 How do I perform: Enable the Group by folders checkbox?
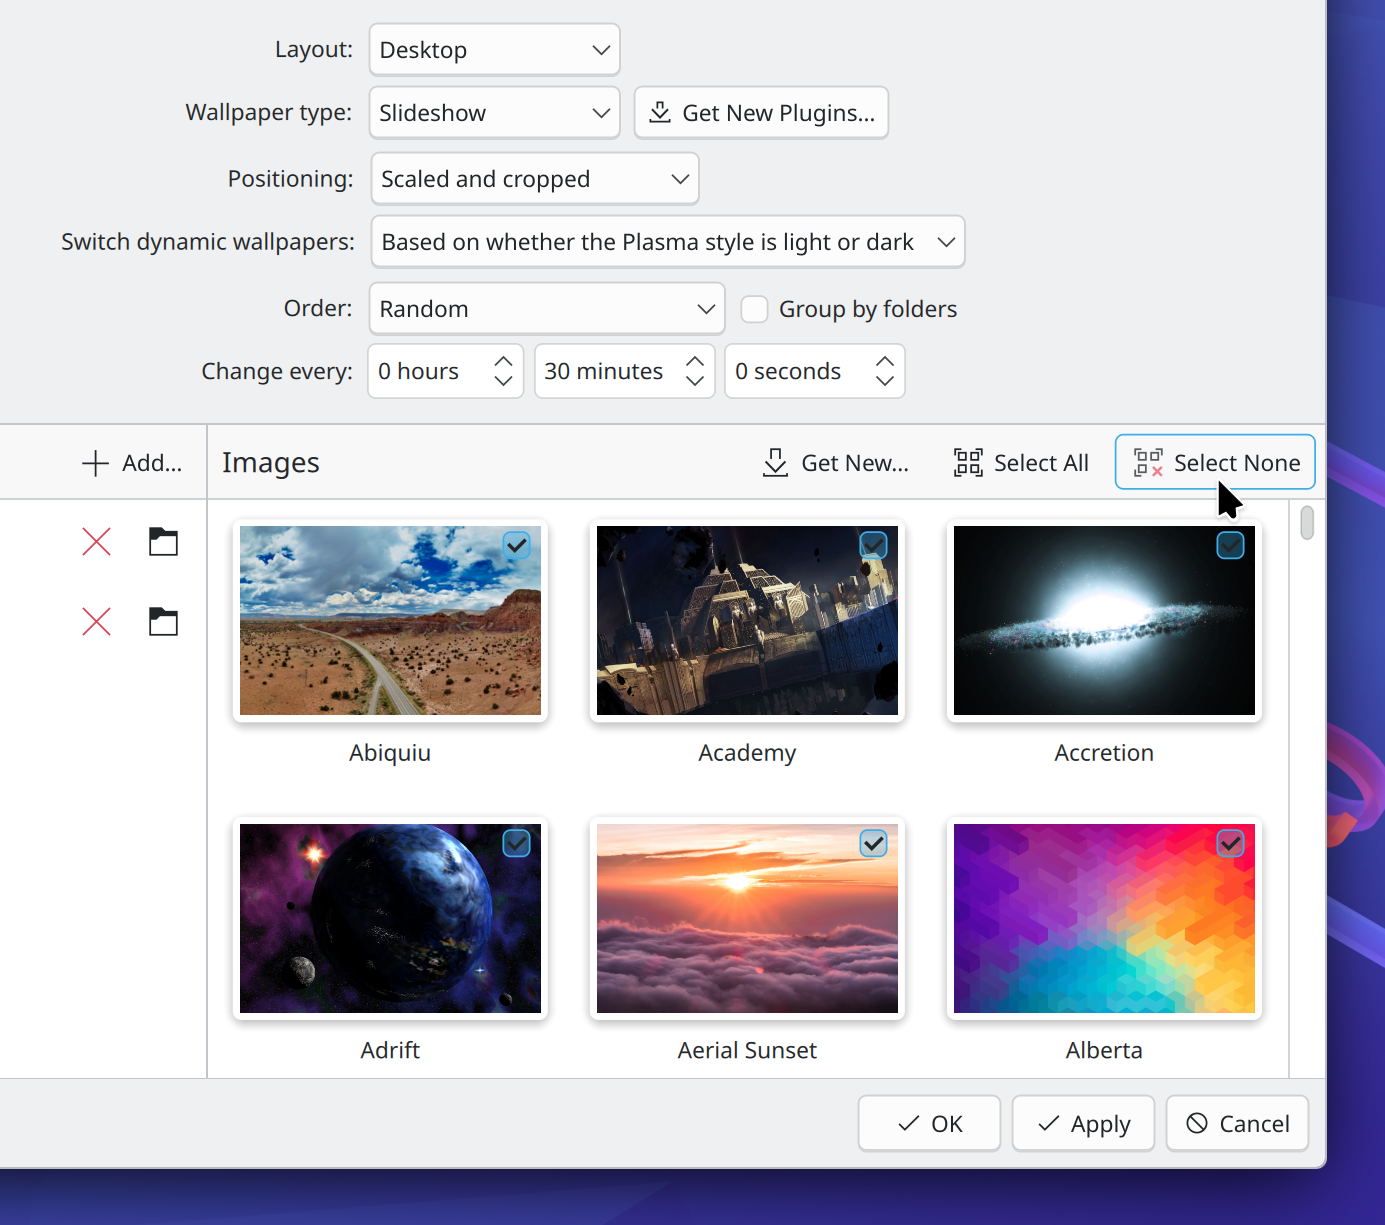[754, 309]
